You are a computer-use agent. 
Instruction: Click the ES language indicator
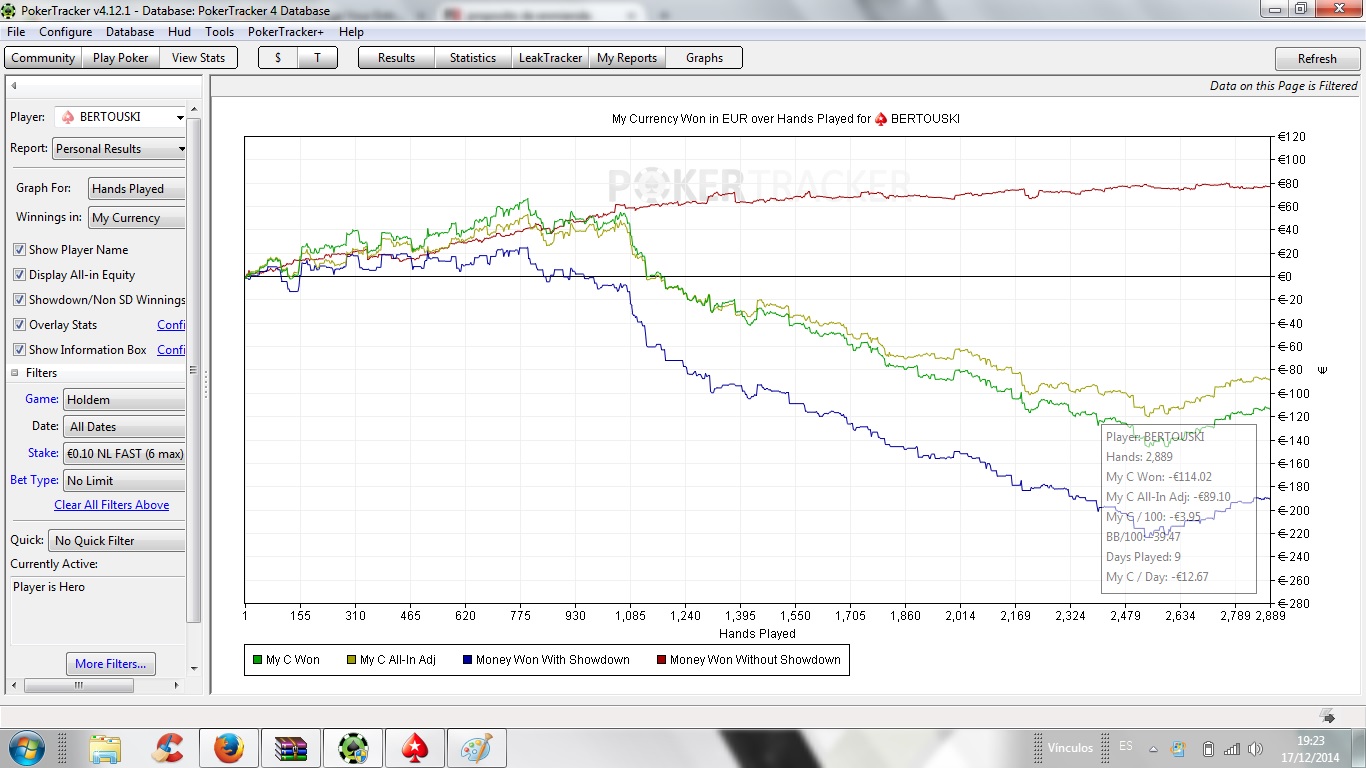[1126, 747]
